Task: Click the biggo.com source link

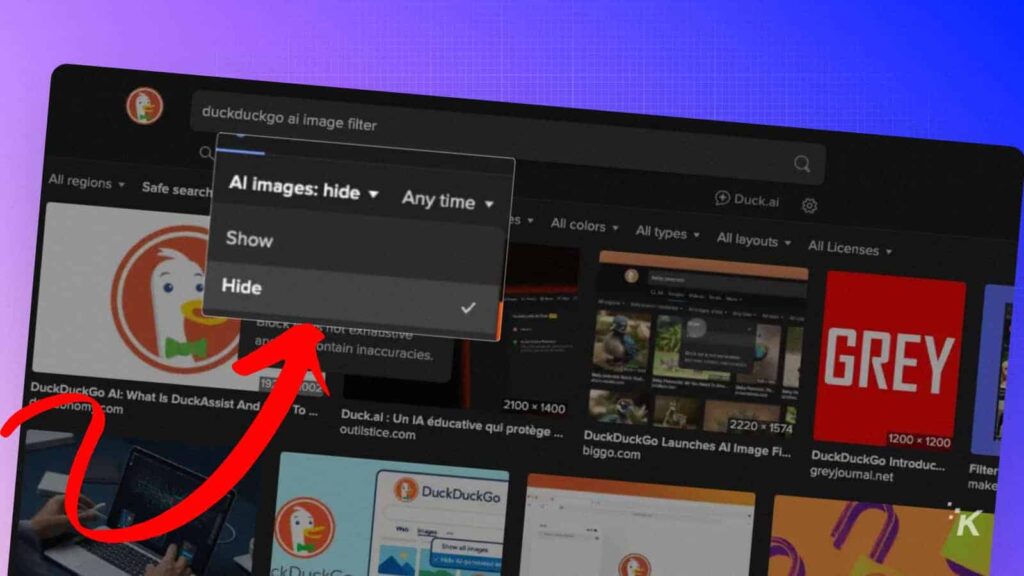Action: click(613, 452)
